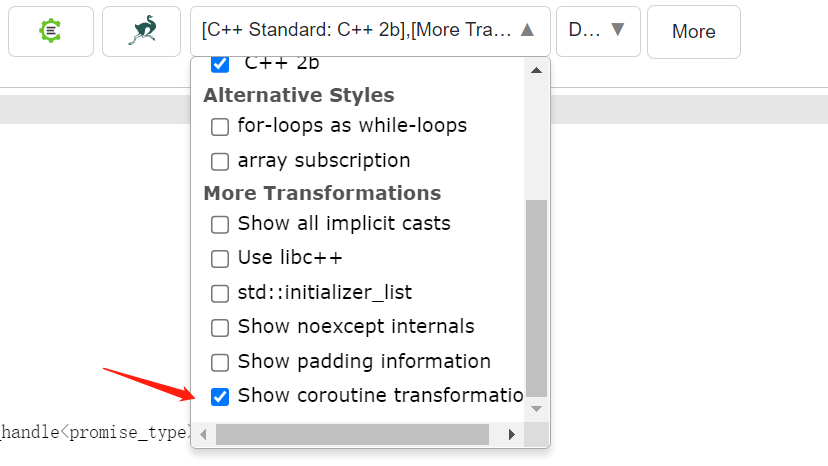828x466 pixels.
Task: Click the green gear C++ Insights icon
Action: pos(51,31)
